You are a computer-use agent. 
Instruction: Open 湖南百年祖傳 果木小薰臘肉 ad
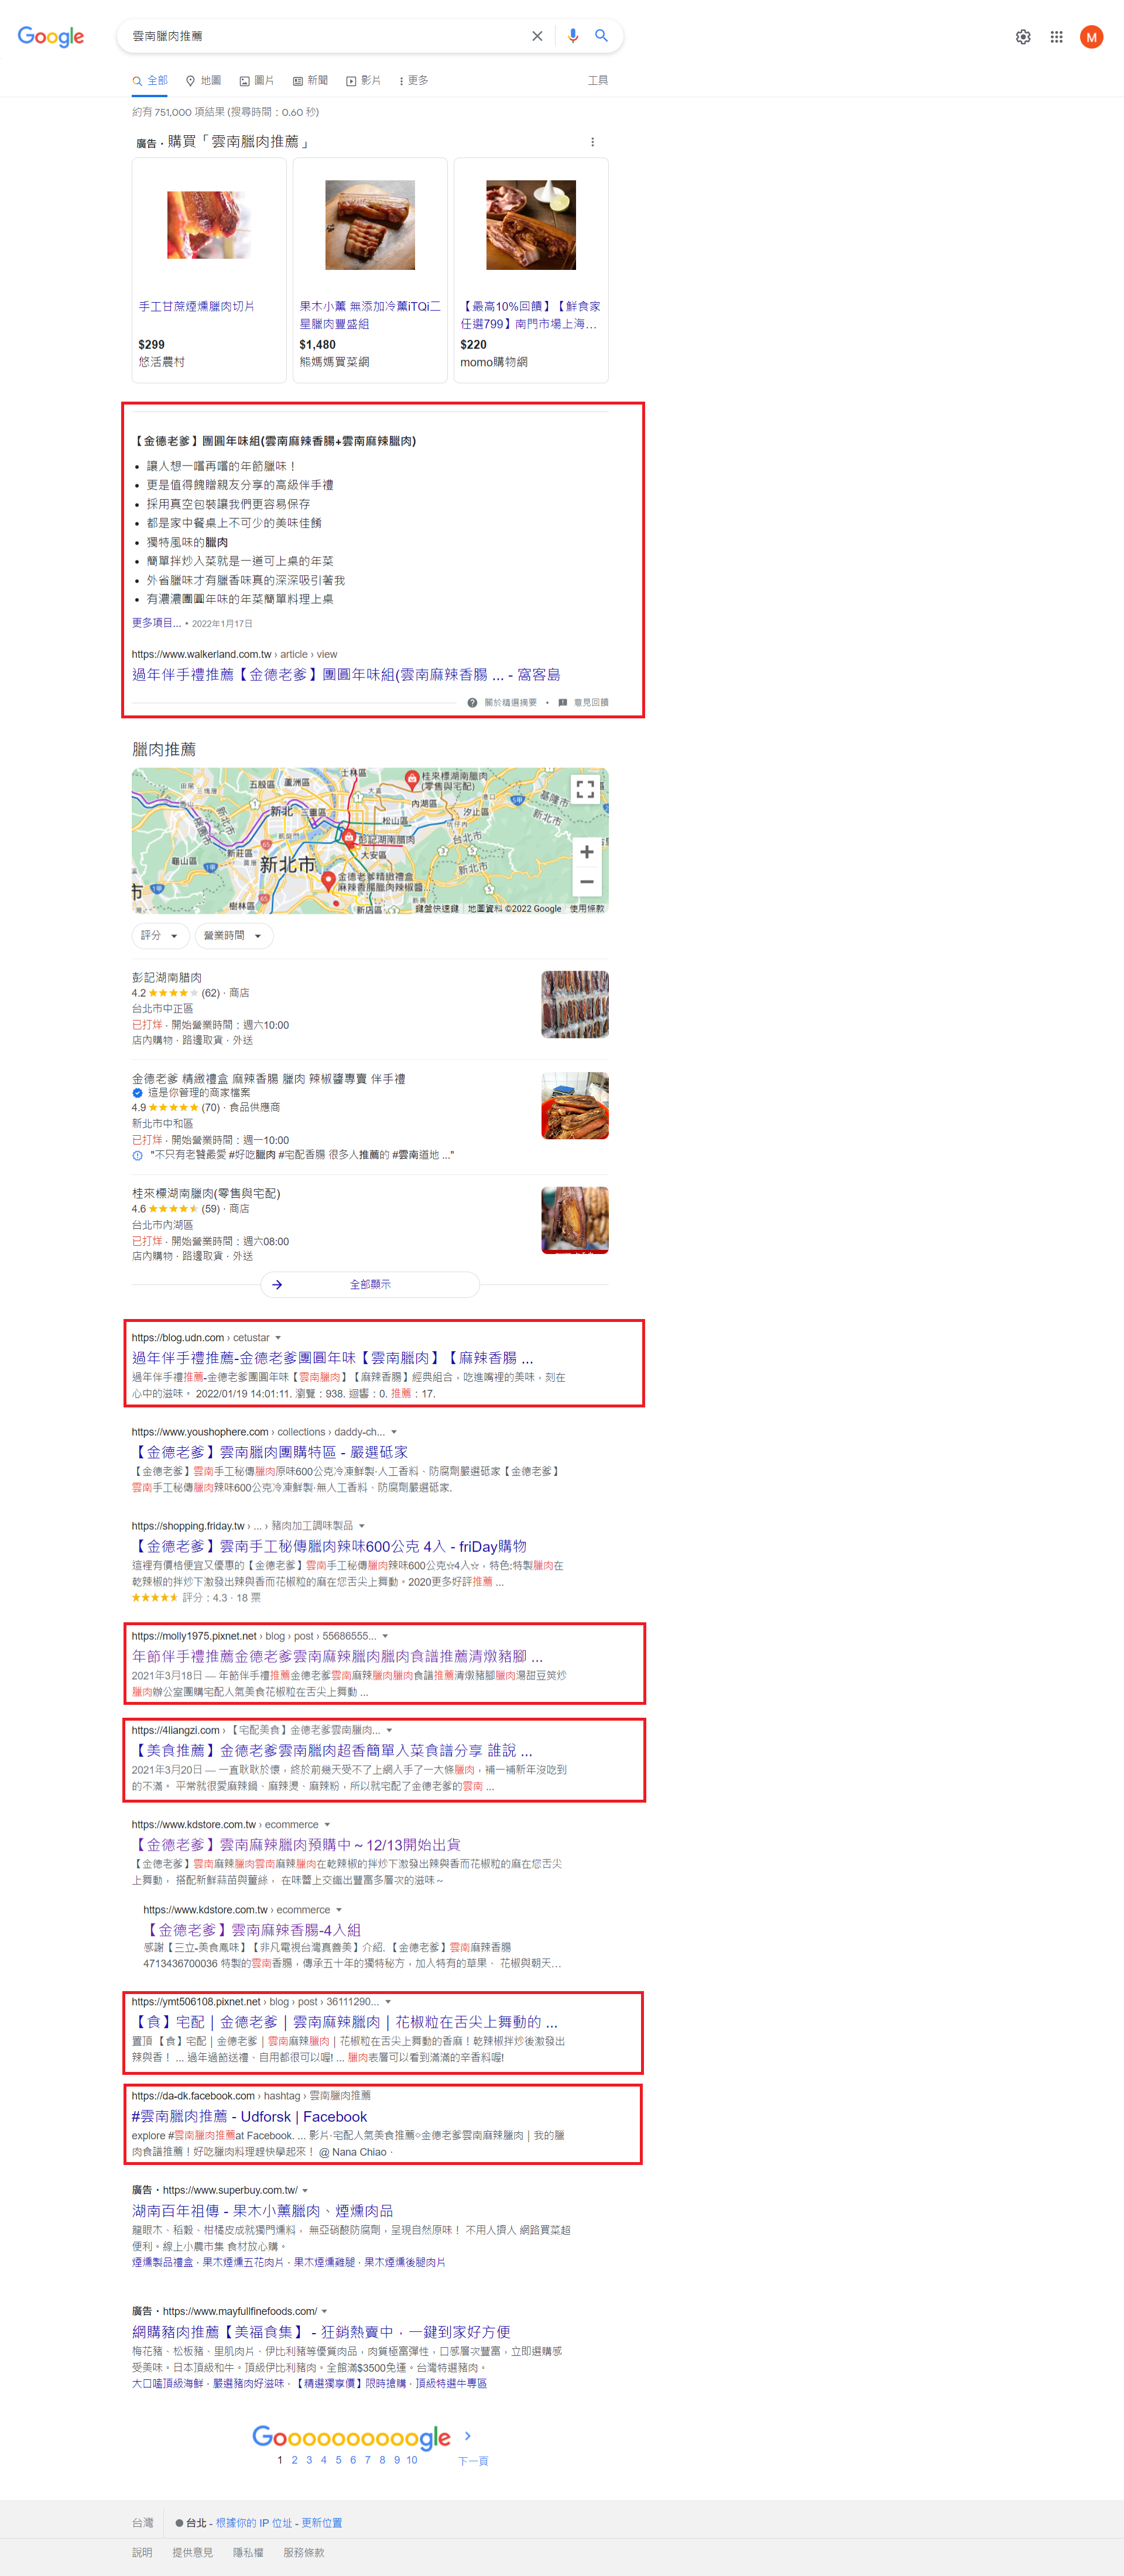262,2210
